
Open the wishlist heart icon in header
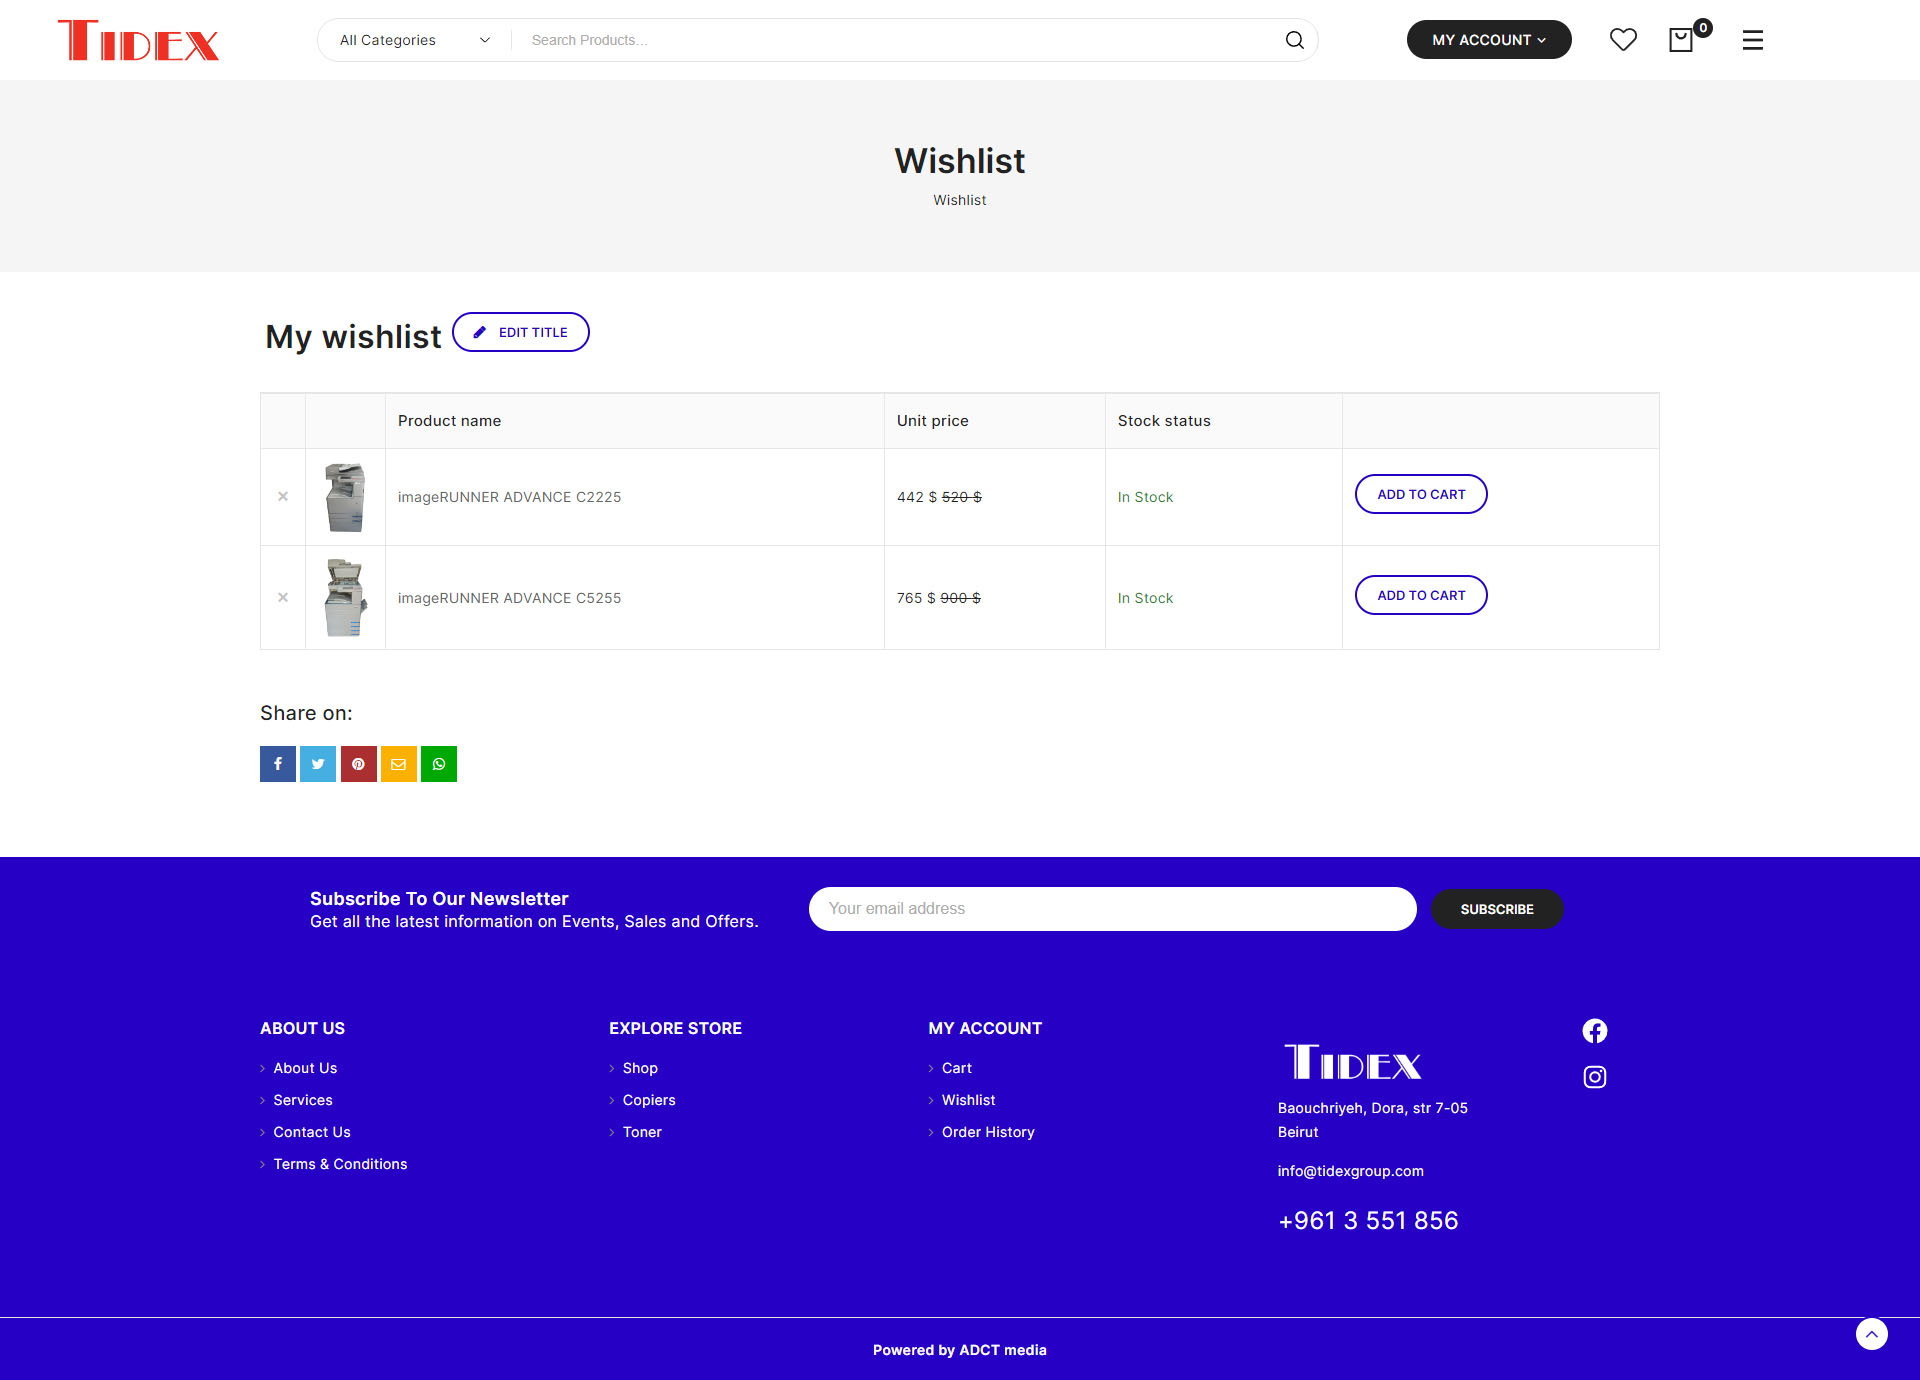(1623, 40)
